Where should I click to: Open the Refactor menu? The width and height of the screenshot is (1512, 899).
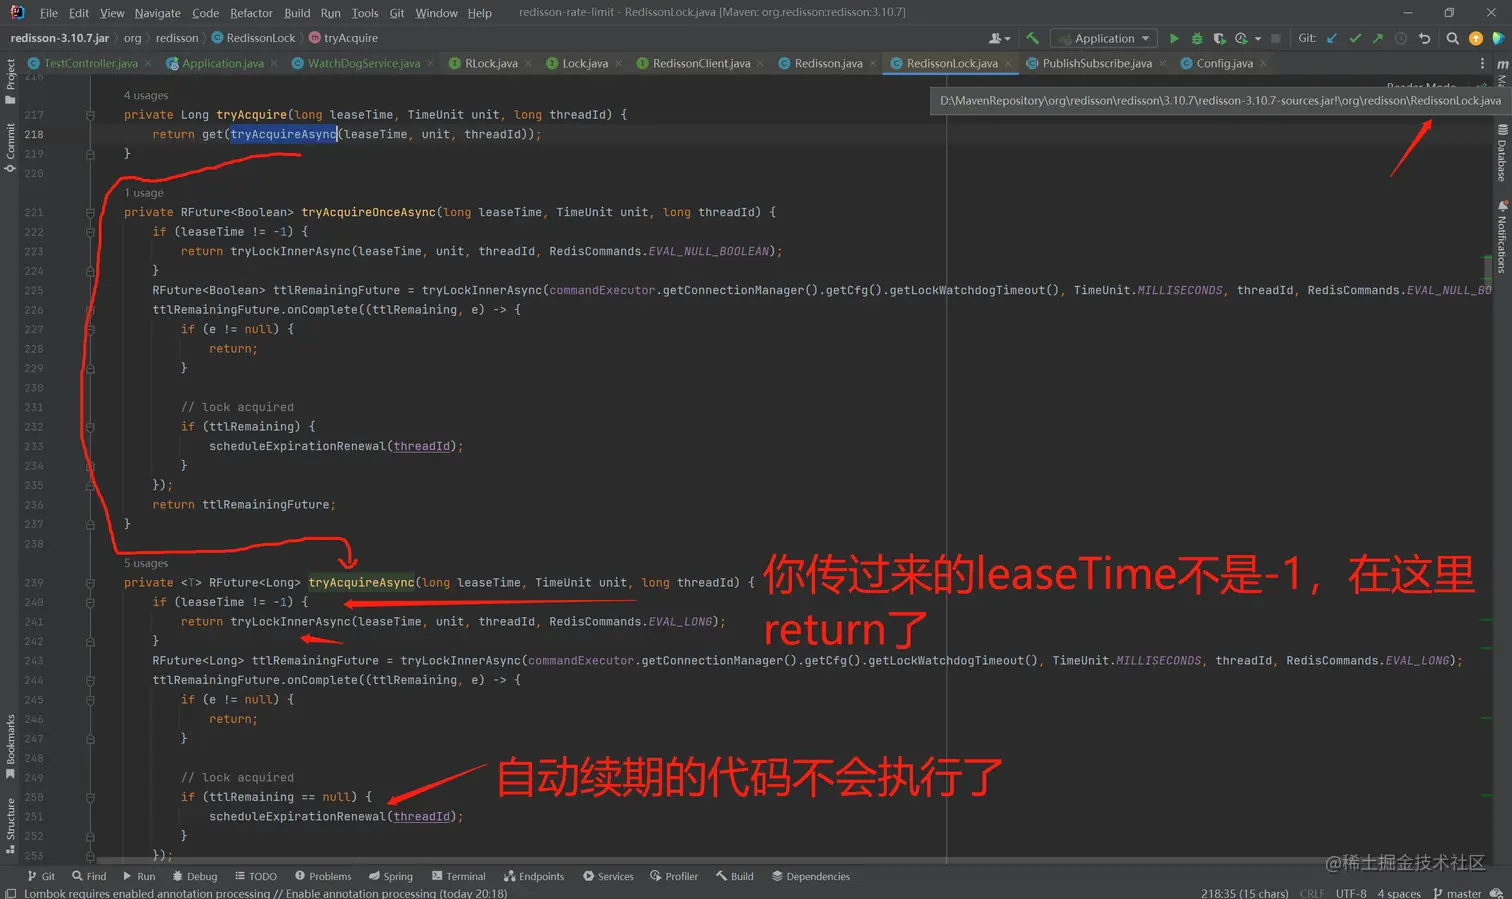tap(251, 13)
